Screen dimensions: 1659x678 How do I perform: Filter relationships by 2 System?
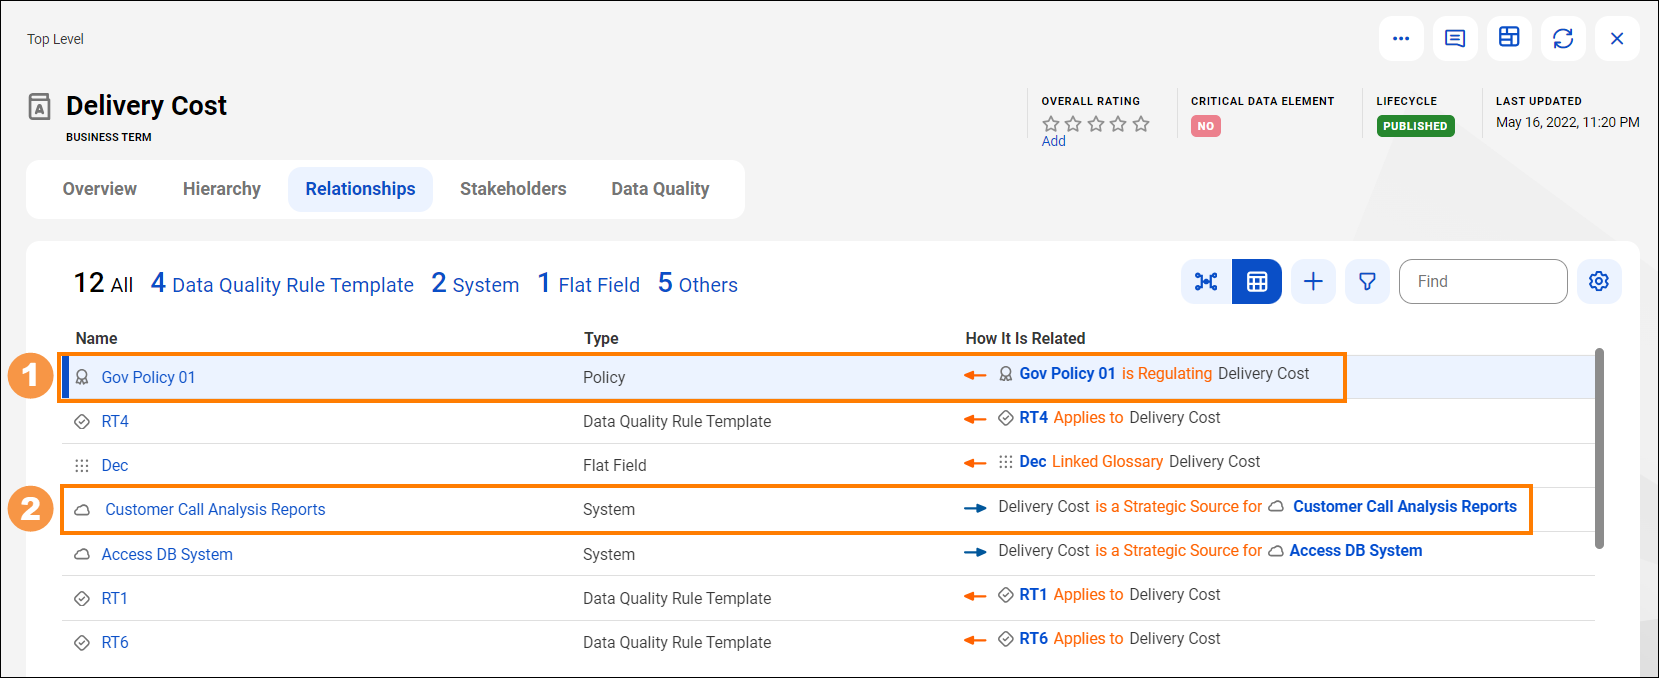point(475,284)
